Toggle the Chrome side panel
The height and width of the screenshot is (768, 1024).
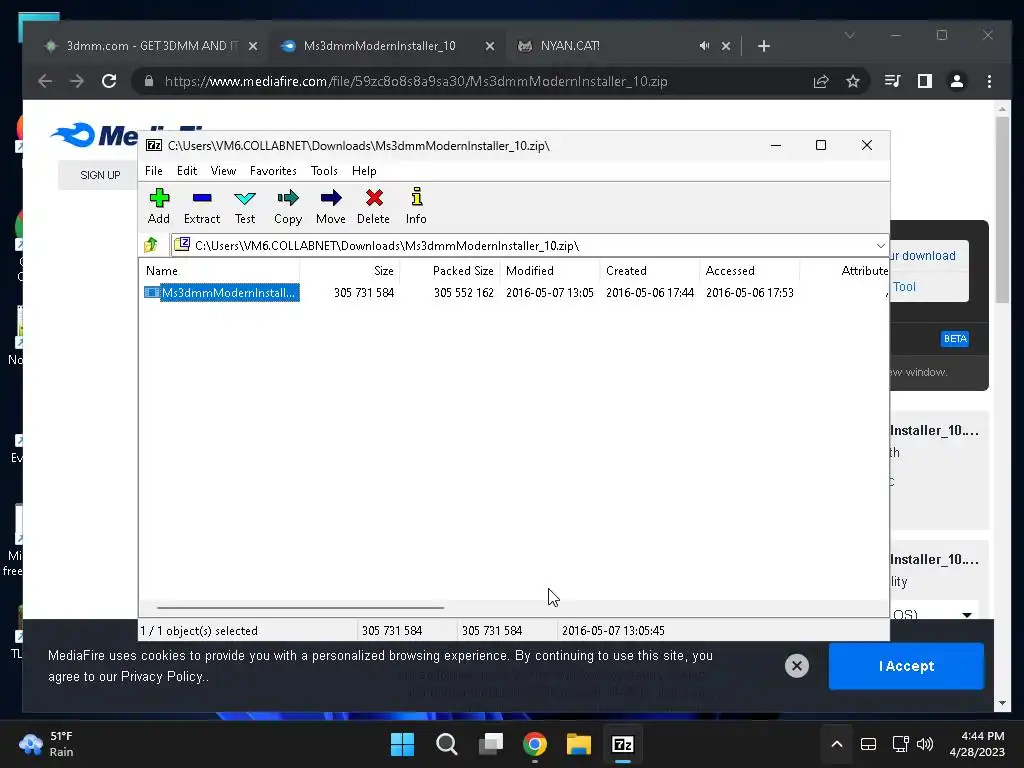click(x=925, y=81)
